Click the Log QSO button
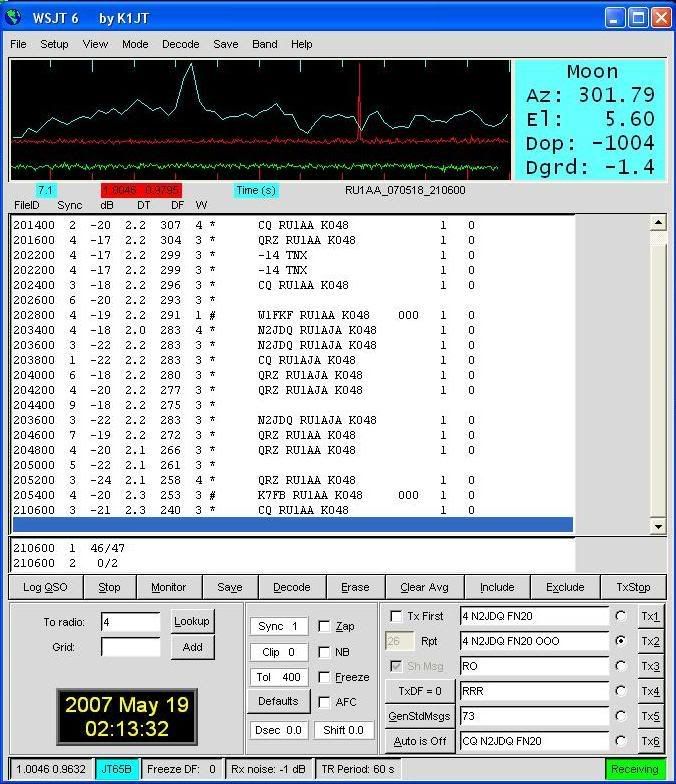This screenshot has height=784, width=676. (46, 587)
